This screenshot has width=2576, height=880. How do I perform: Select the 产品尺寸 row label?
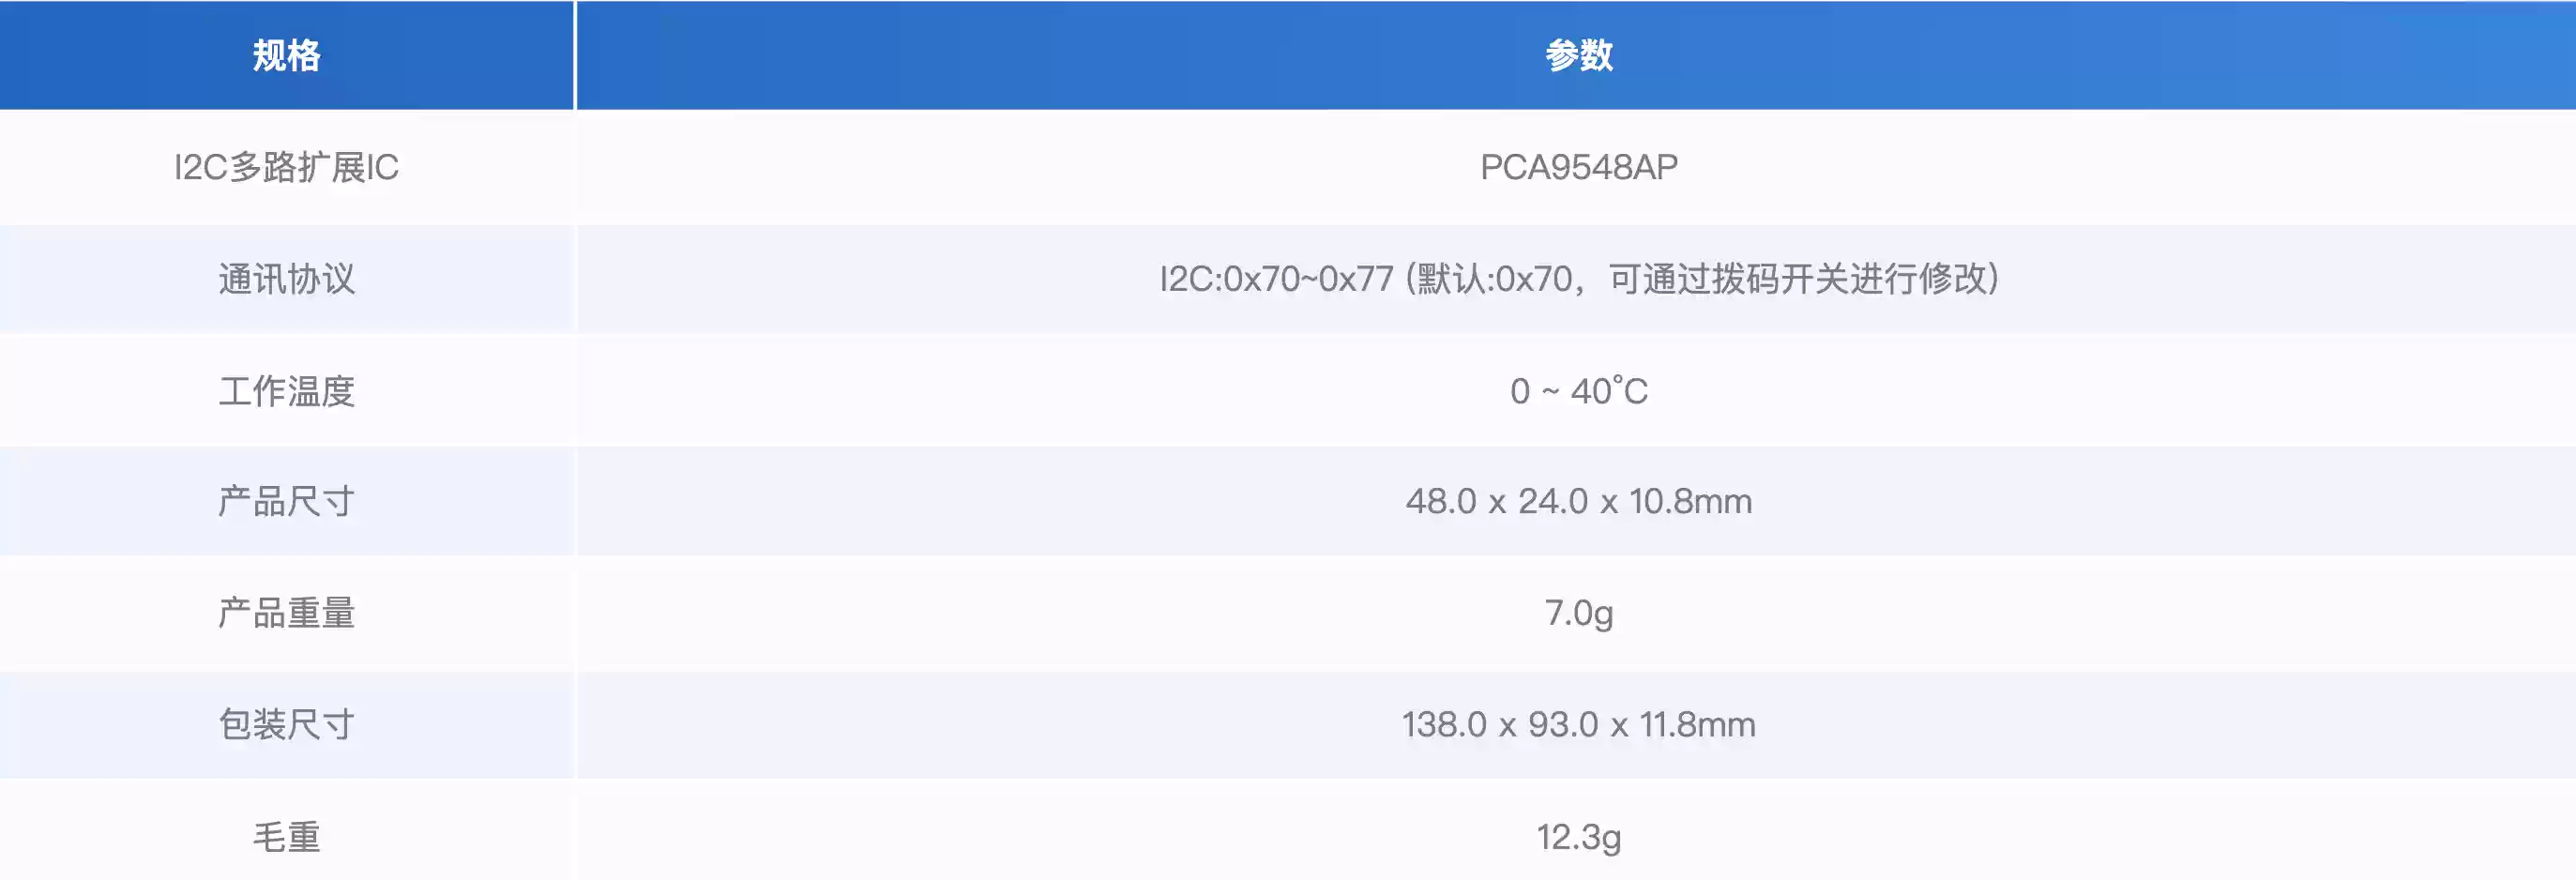click(286, 501)
